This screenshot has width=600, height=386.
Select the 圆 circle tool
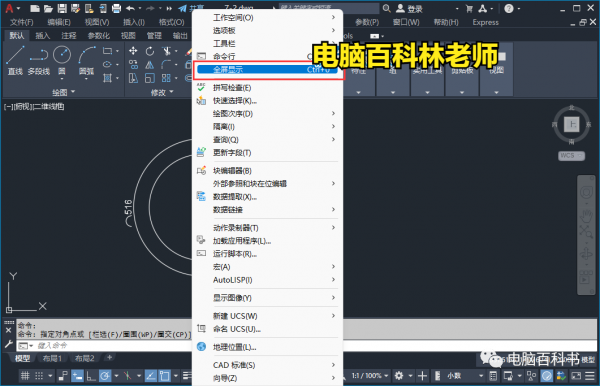[62, 60]
